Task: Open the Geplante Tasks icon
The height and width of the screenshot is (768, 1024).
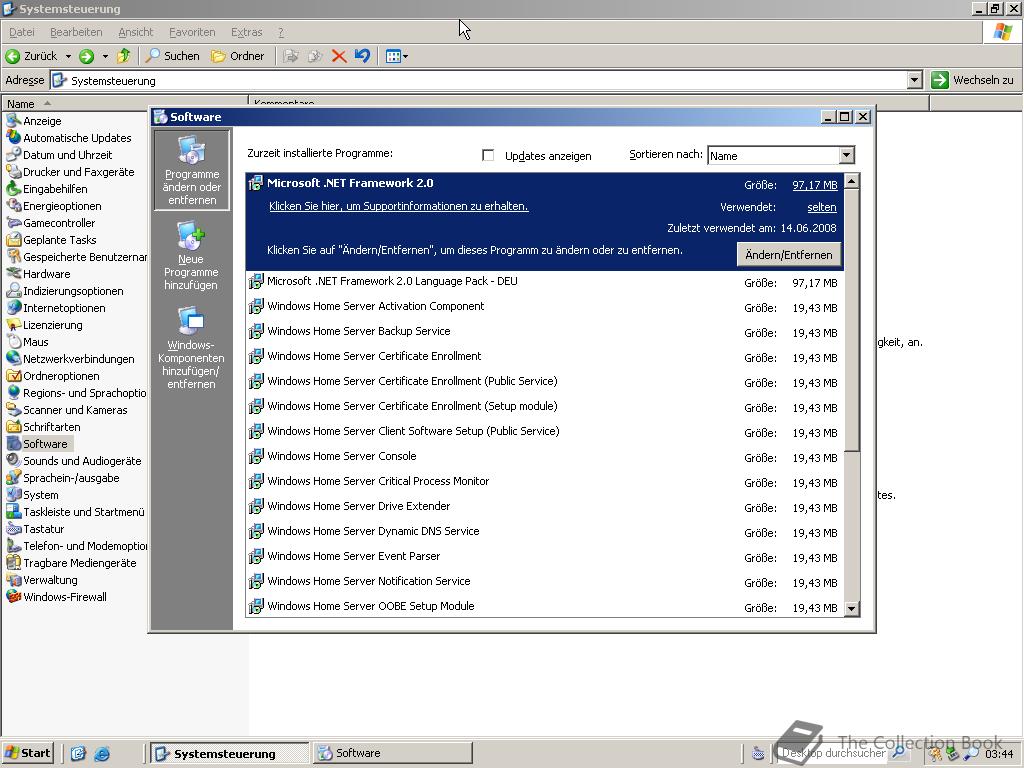Action: tap(14, 240)
